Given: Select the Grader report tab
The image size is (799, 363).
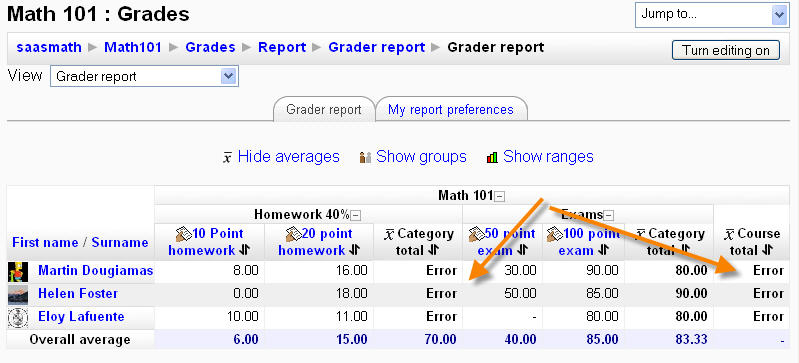Looking at the screenshot, I should (x=324, y=110).
